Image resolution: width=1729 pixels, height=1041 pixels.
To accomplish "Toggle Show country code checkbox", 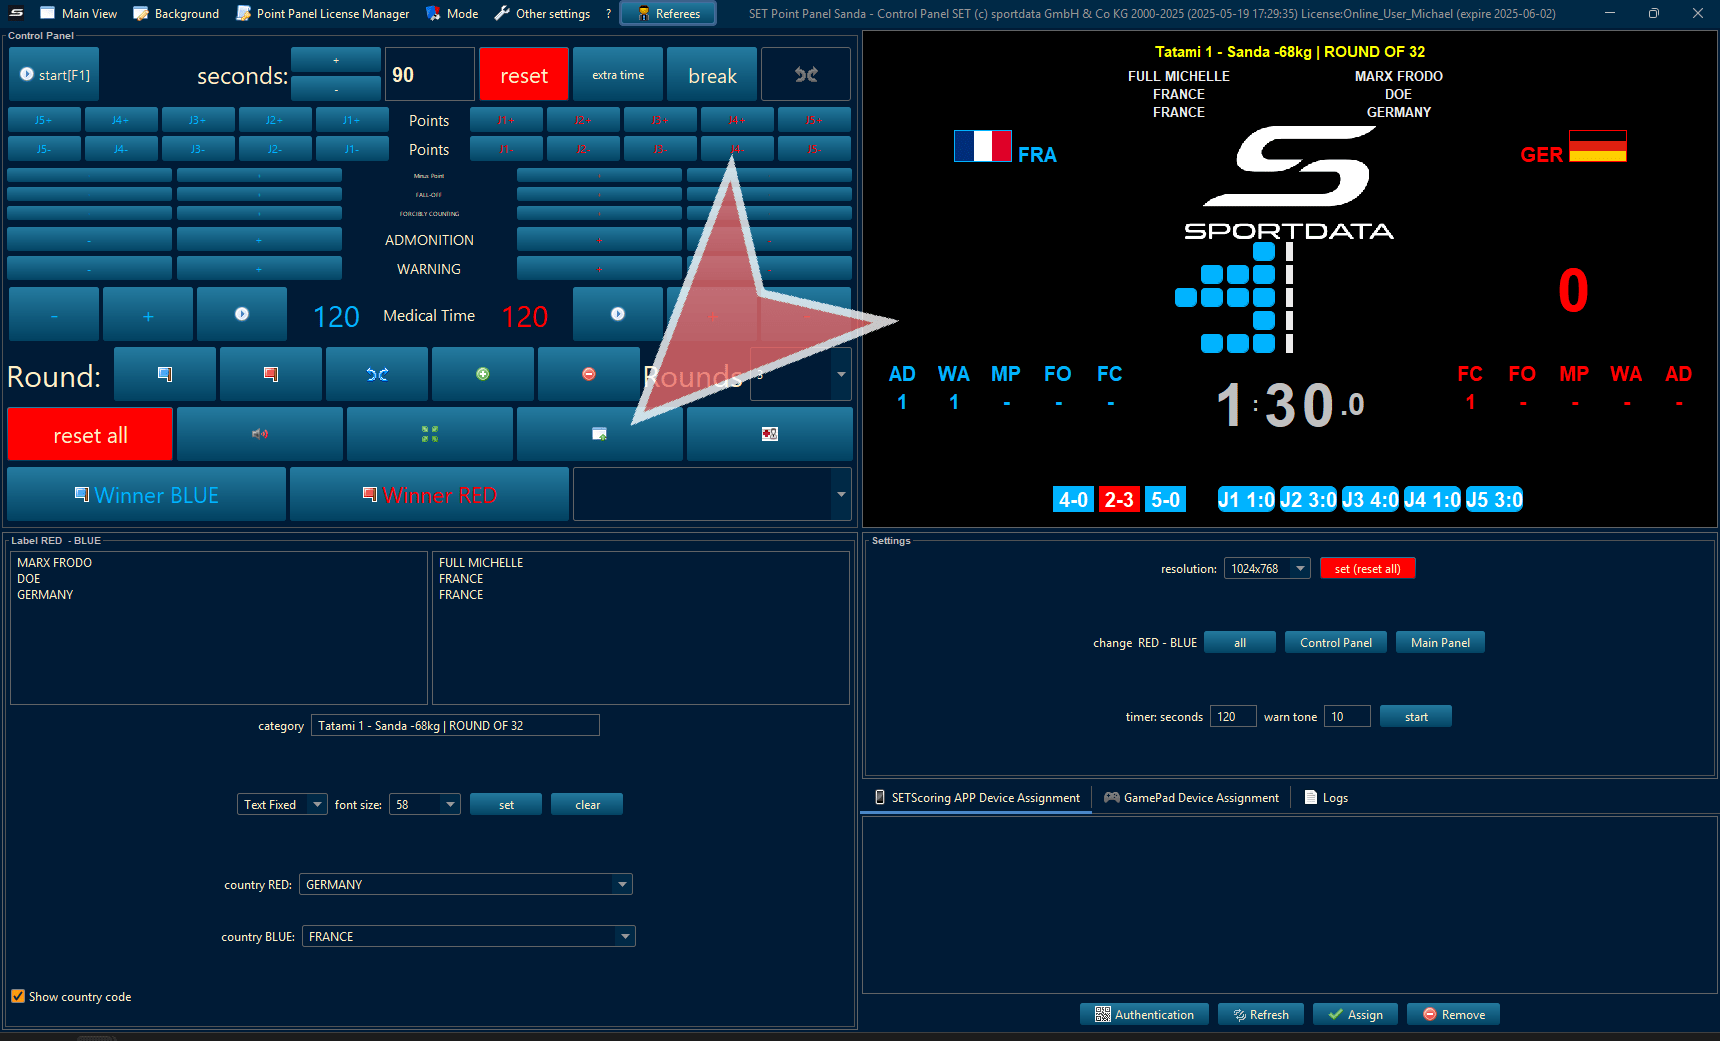I will [x=18, y=996].
